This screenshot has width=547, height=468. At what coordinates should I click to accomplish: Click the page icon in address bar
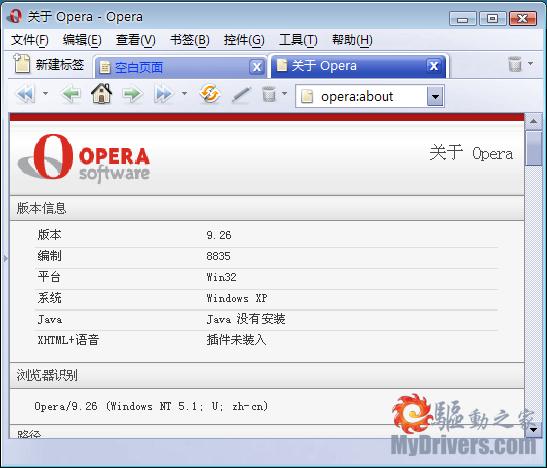point(307,96)
